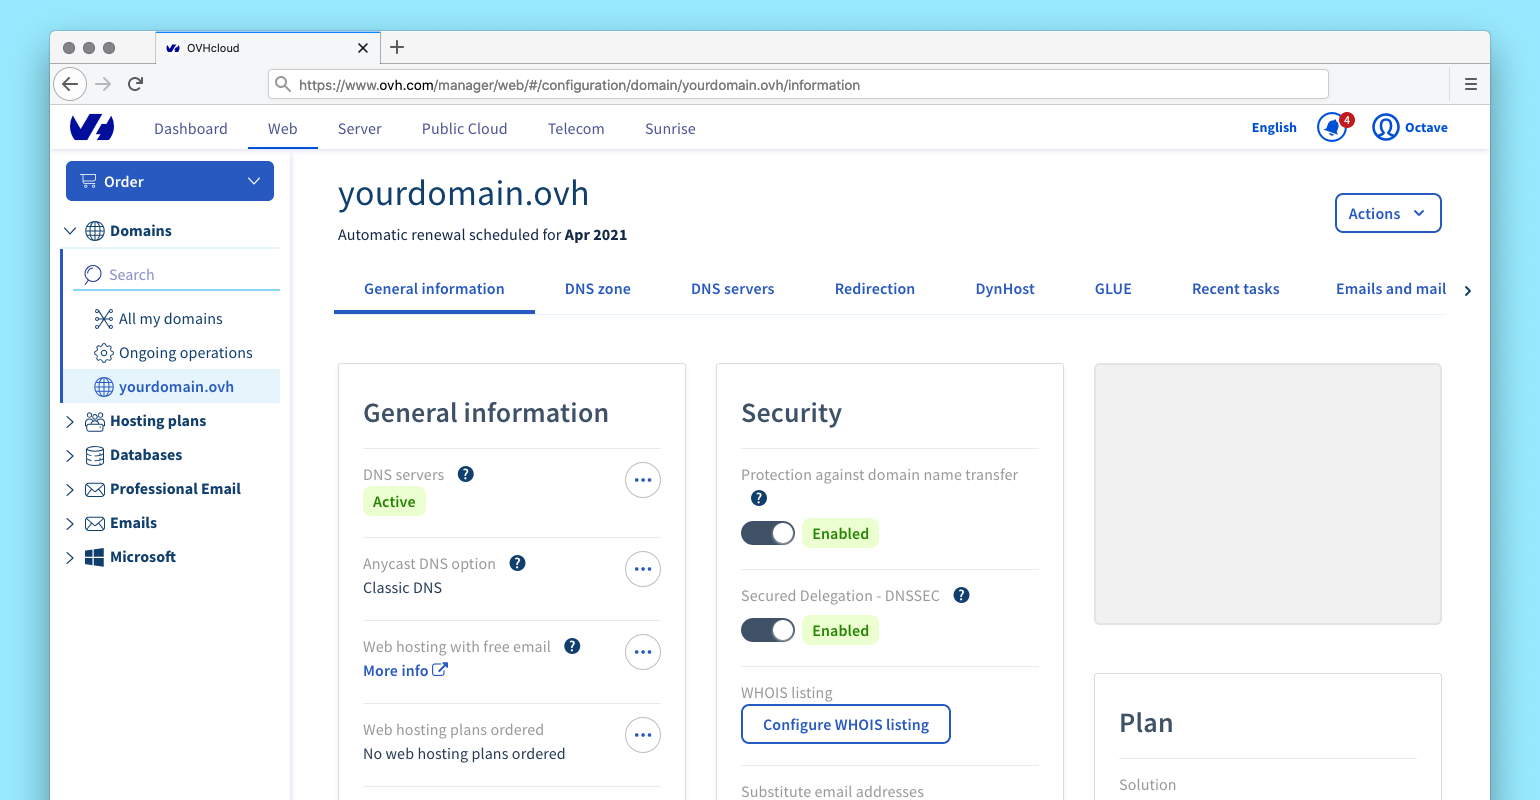Screen dimensions: 1540x800
Task: Show more tabs with right chevron
Action: click(1468, 291)
